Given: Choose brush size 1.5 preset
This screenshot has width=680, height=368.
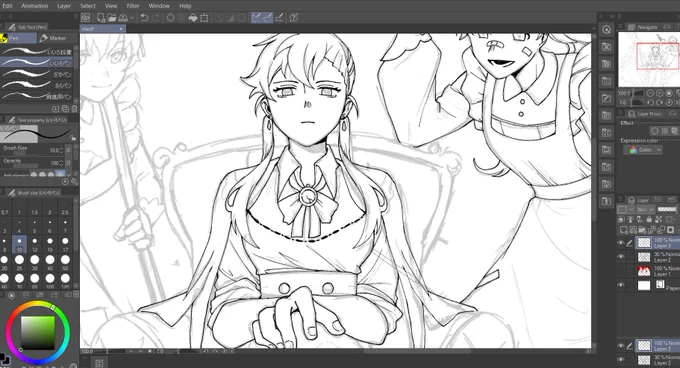Looking at the screenshot, I should (x=34, y=209).
